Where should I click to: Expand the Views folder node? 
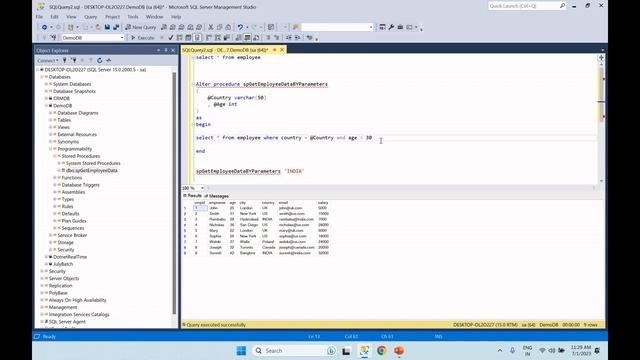[50, 127]
